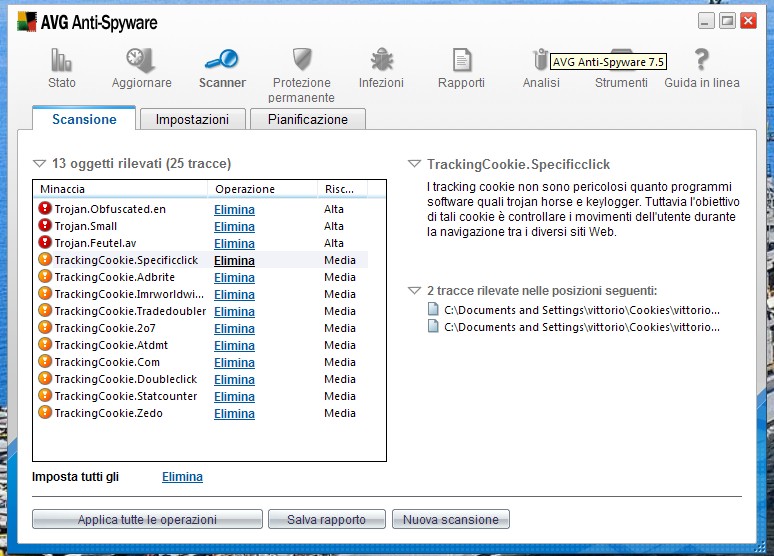Click warning icon for TrackingCookie.Specificclick

(x=45, y=259)
